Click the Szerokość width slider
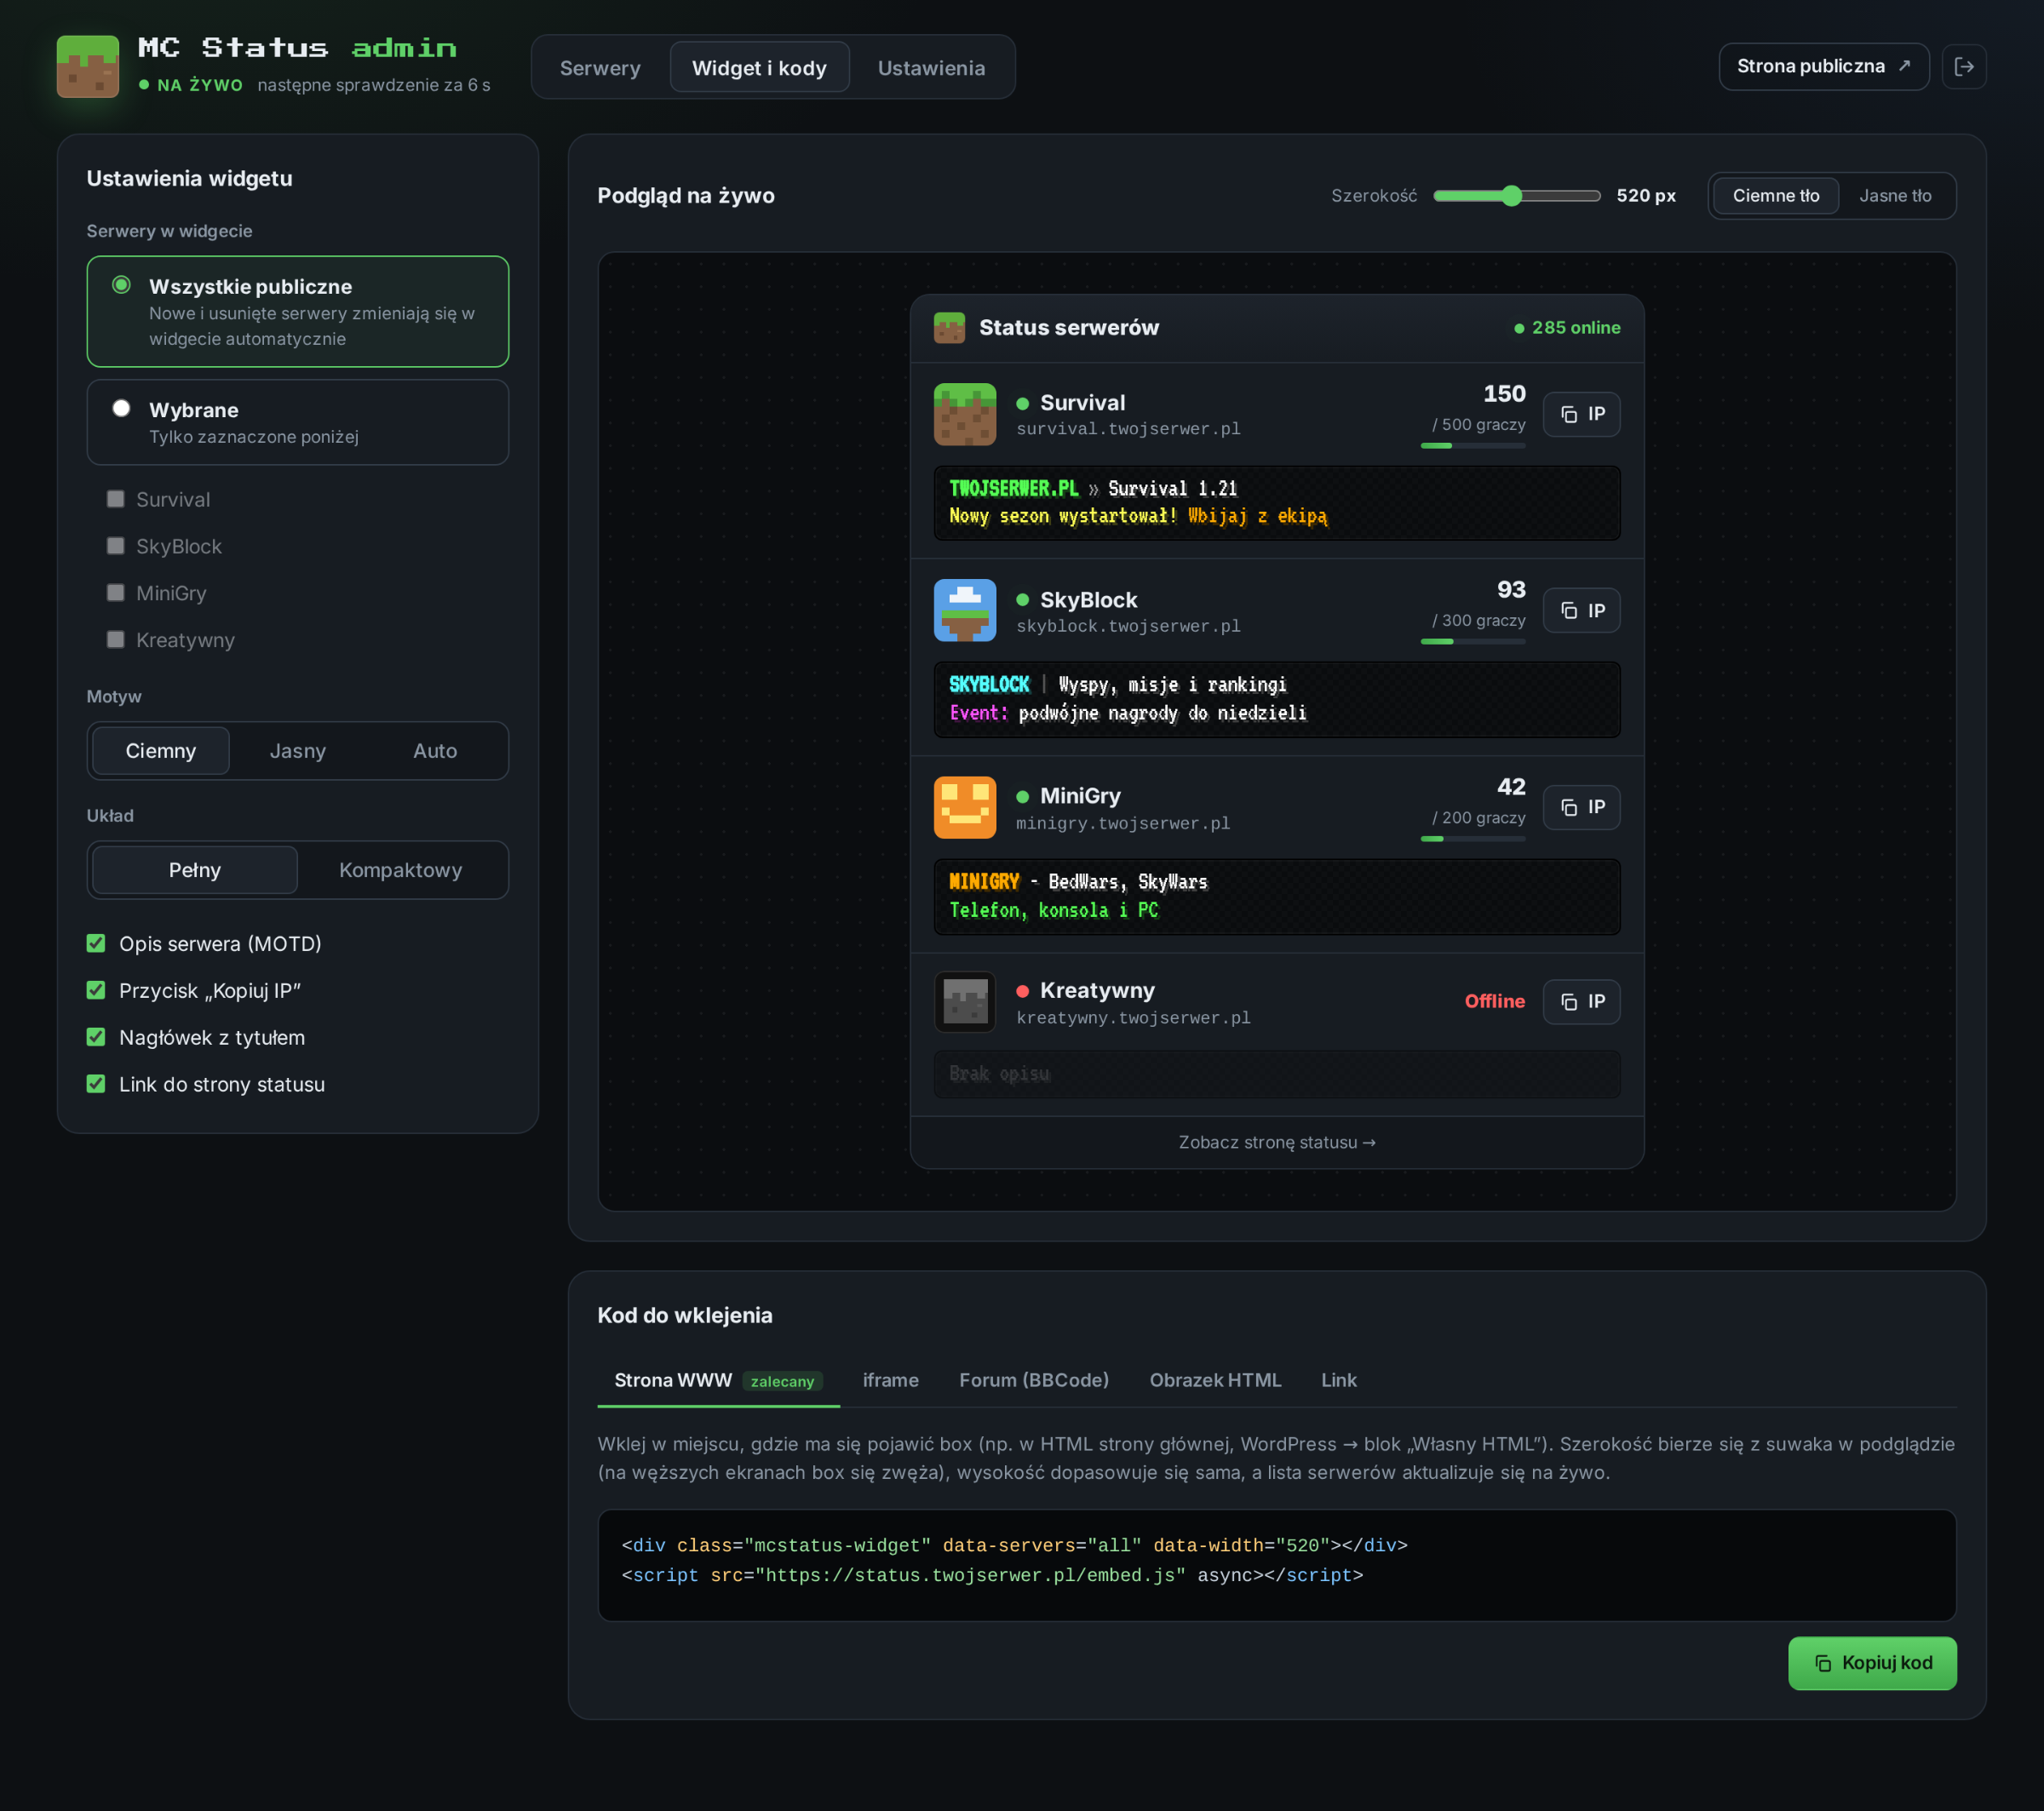Image resolution: width=2044 pixels, height=1811 pixels. (x=1516, y=196)
